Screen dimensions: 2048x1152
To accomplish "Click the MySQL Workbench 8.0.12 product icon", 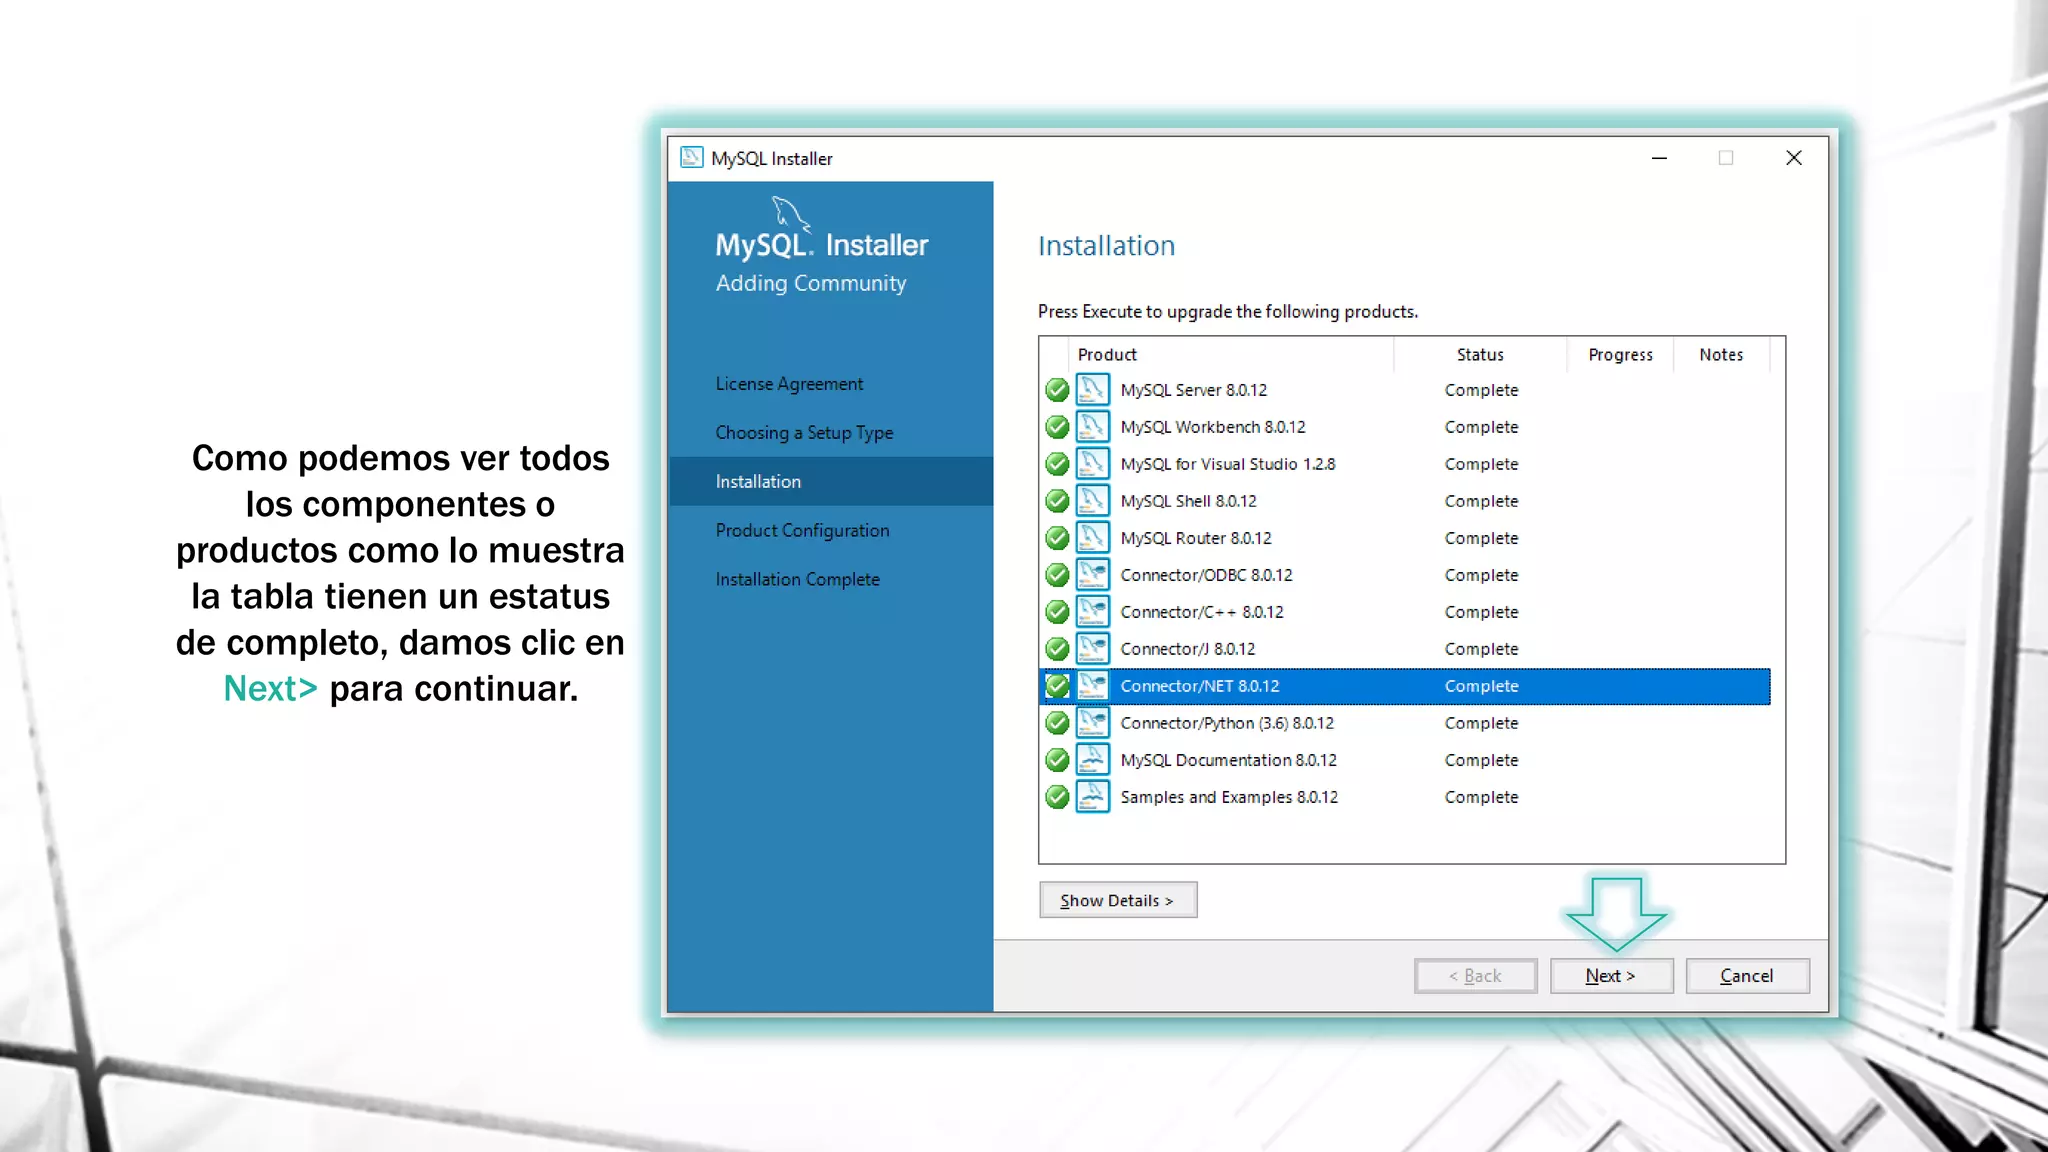I will click(x=1092, y=427).
